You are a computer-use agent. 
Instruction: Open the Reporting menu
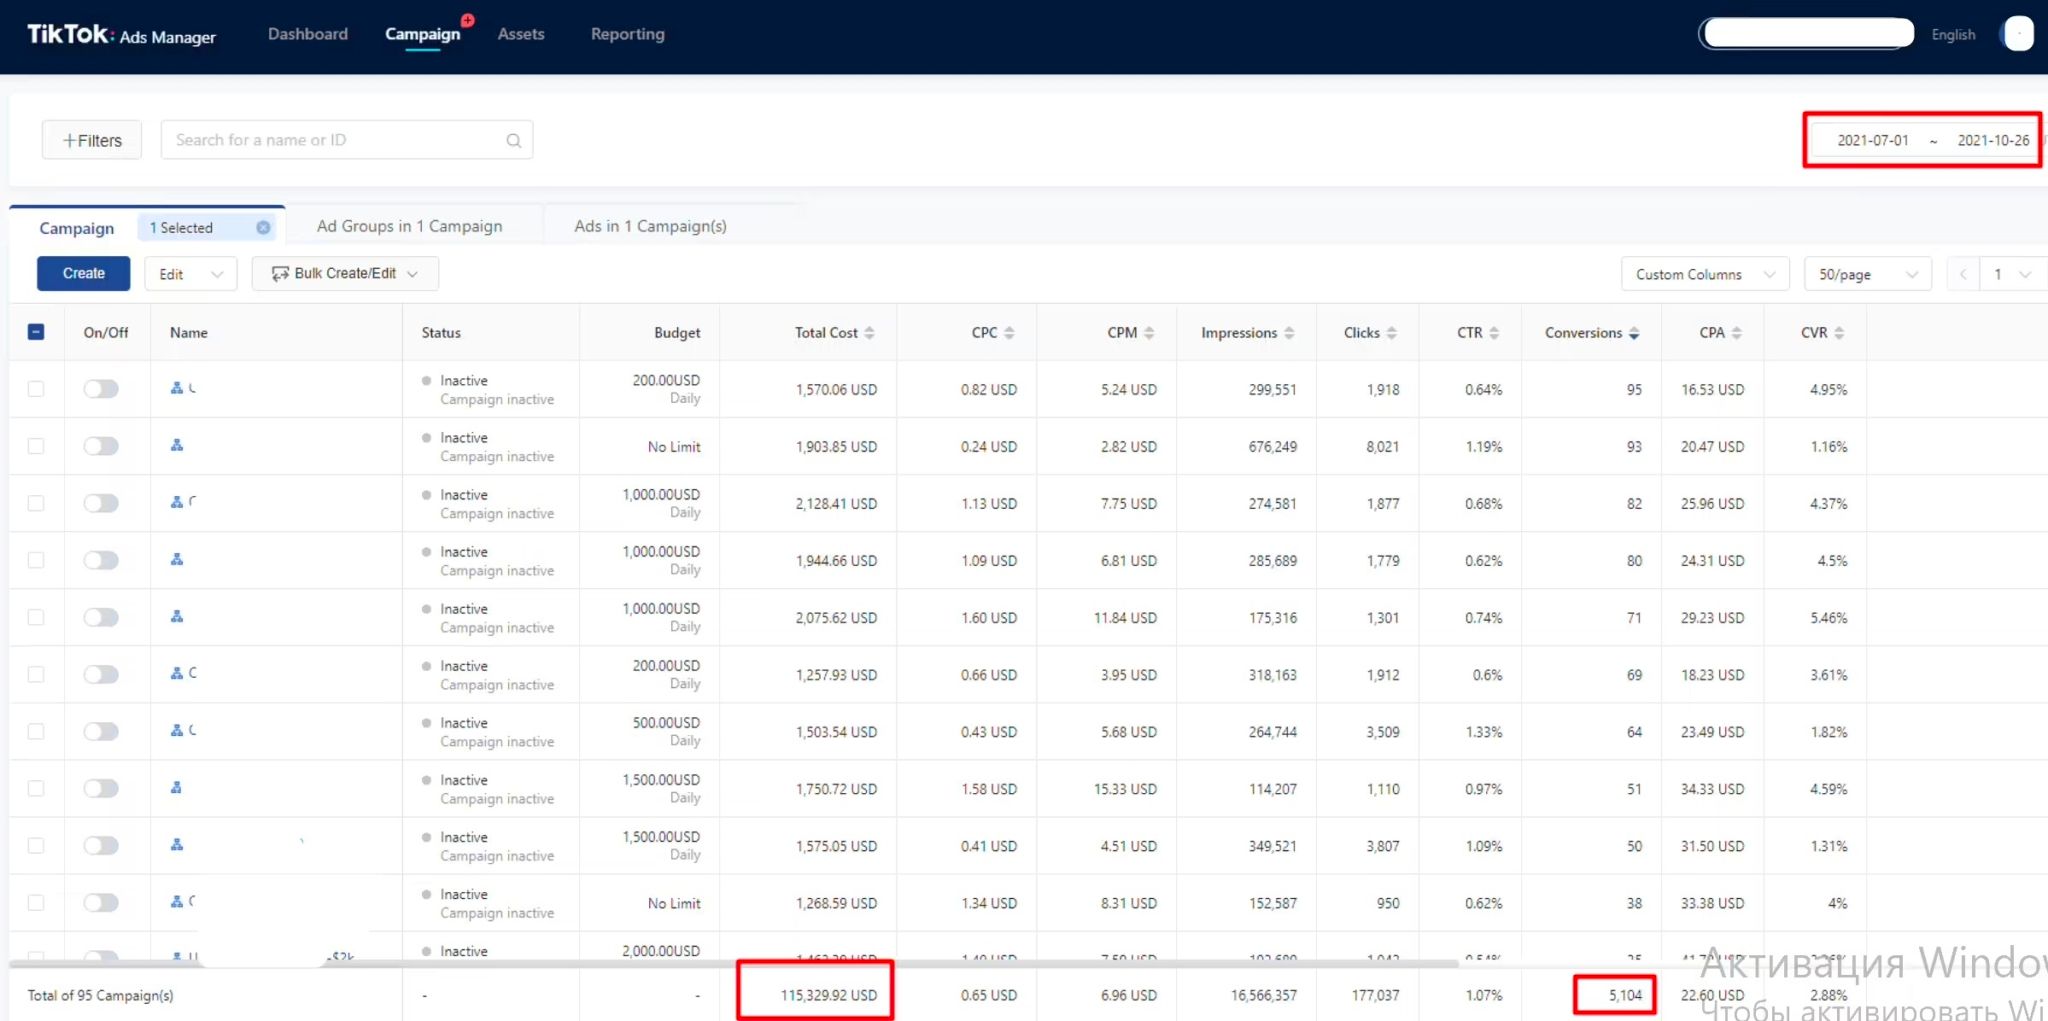click(628, 34)
